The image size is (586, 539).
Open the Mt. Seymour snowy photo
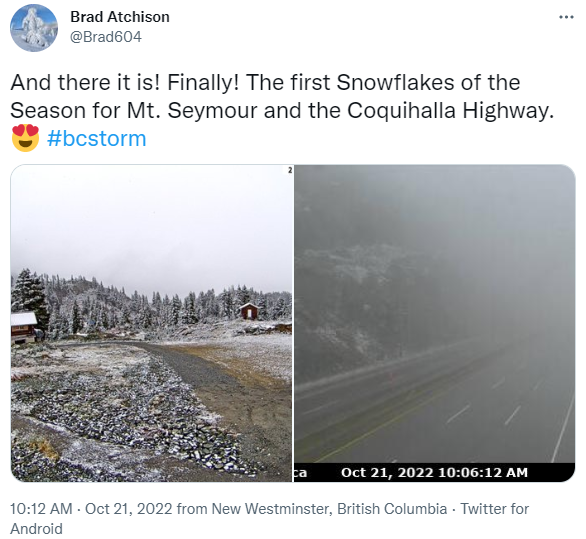coord(151,323)
